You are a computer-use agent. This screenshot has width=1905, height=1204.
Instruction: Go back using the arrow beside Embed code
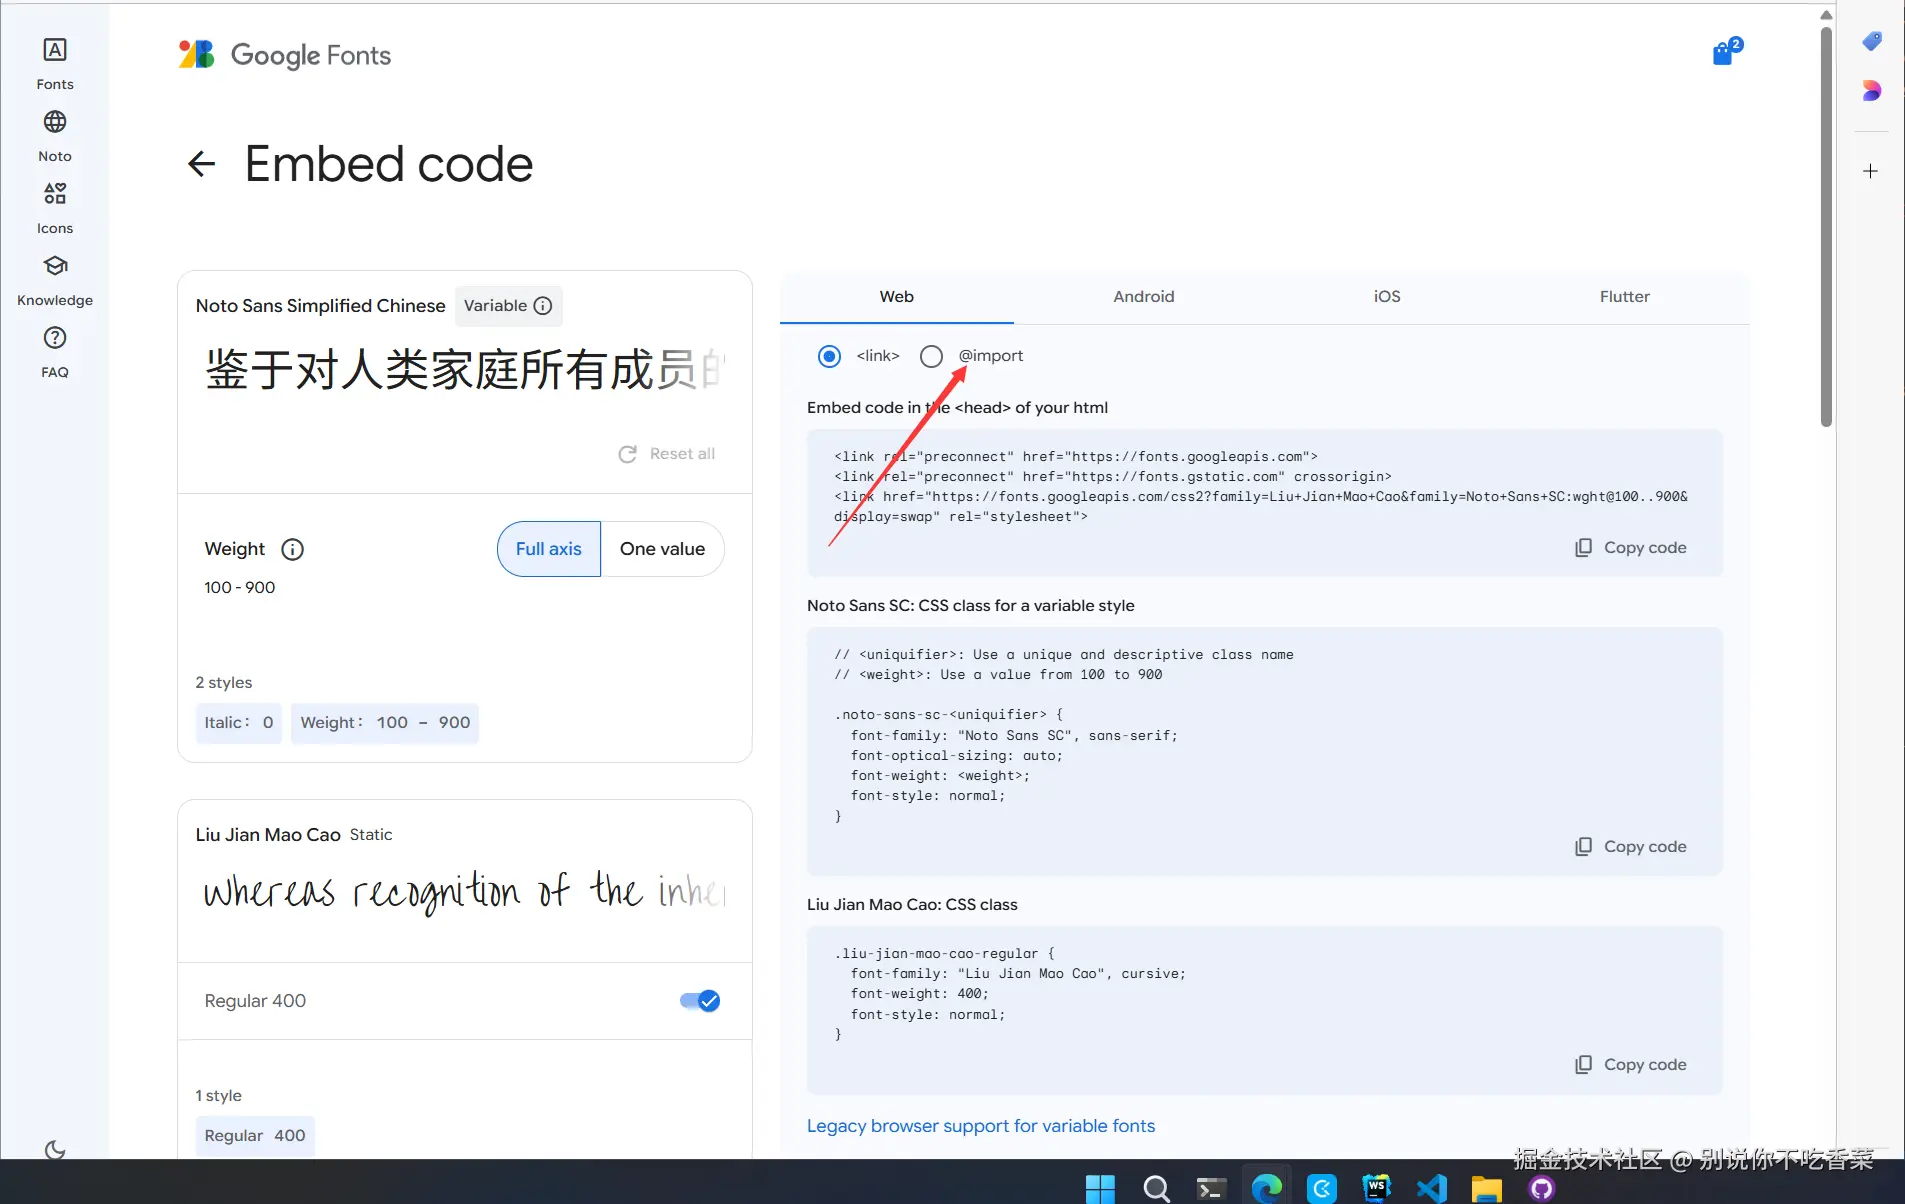[x=201, y=164]
